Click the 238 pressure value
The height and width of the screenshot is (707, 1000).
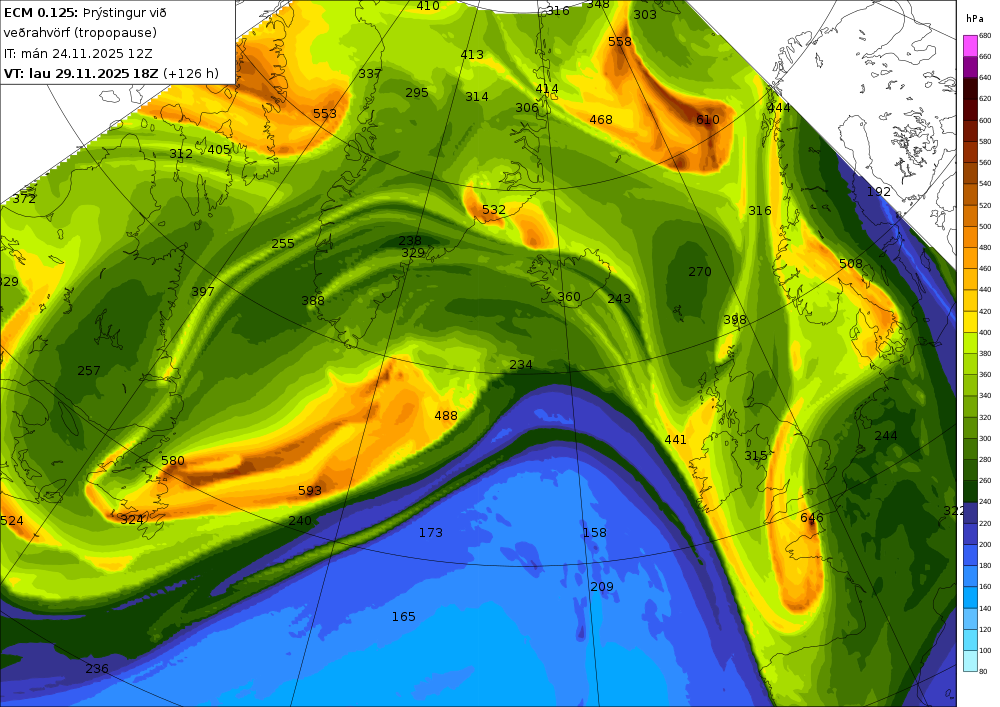pyautogui.click(x=410, y=240)
